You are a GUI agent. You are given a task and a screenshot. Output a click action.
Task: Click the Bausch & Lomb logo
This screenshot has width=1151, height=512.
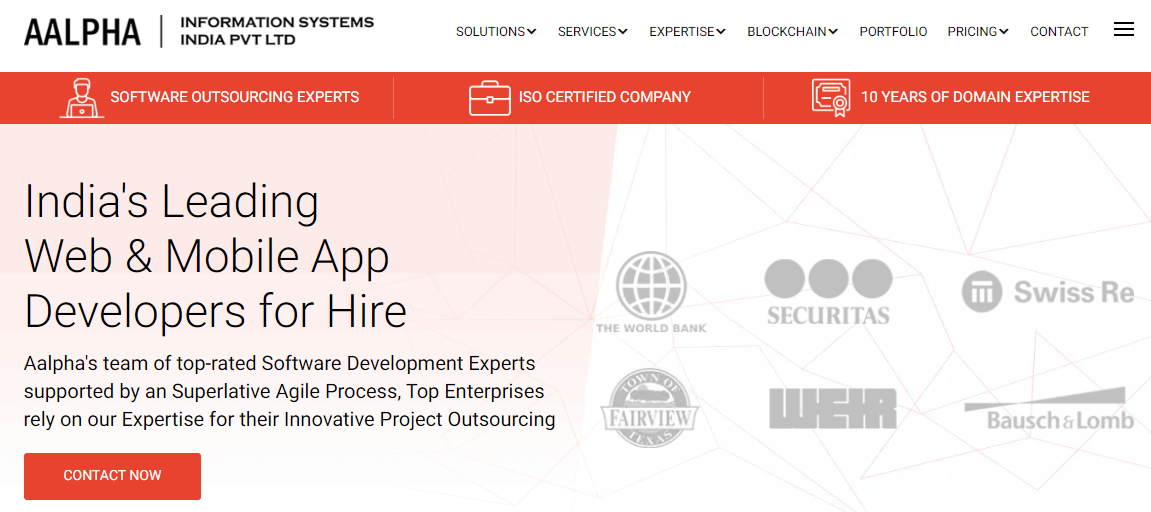click(x=1048, y=408)
